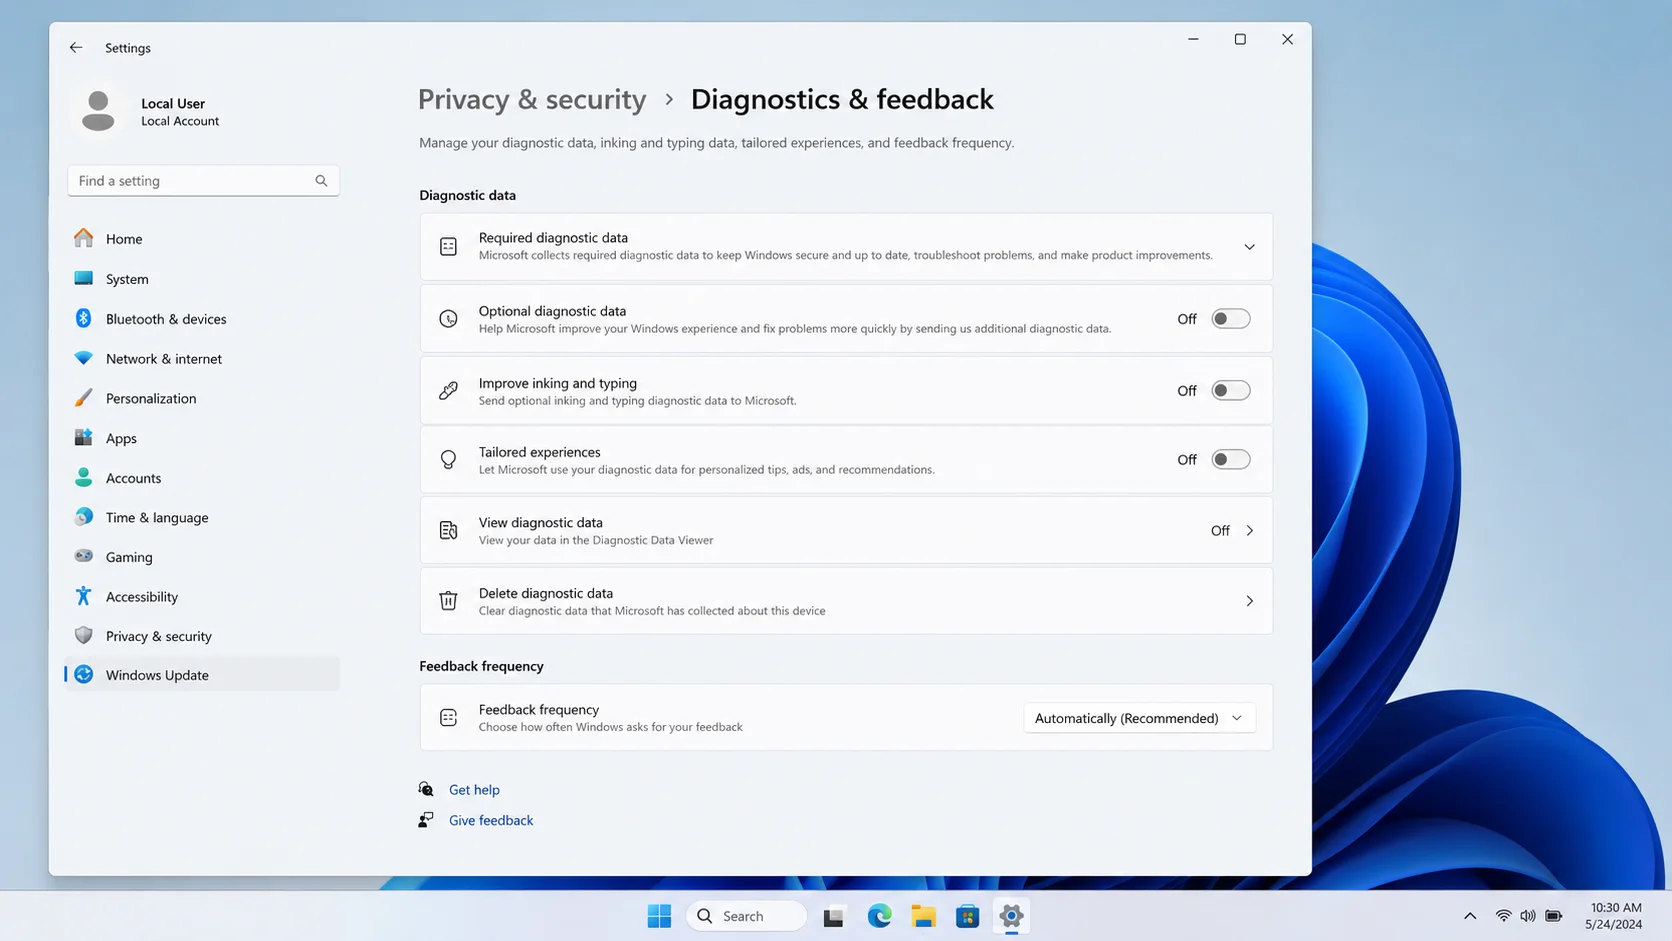Click the Settings gear on the taskbar
This screenshot has width=1672, height=941.
point(1011,916)
